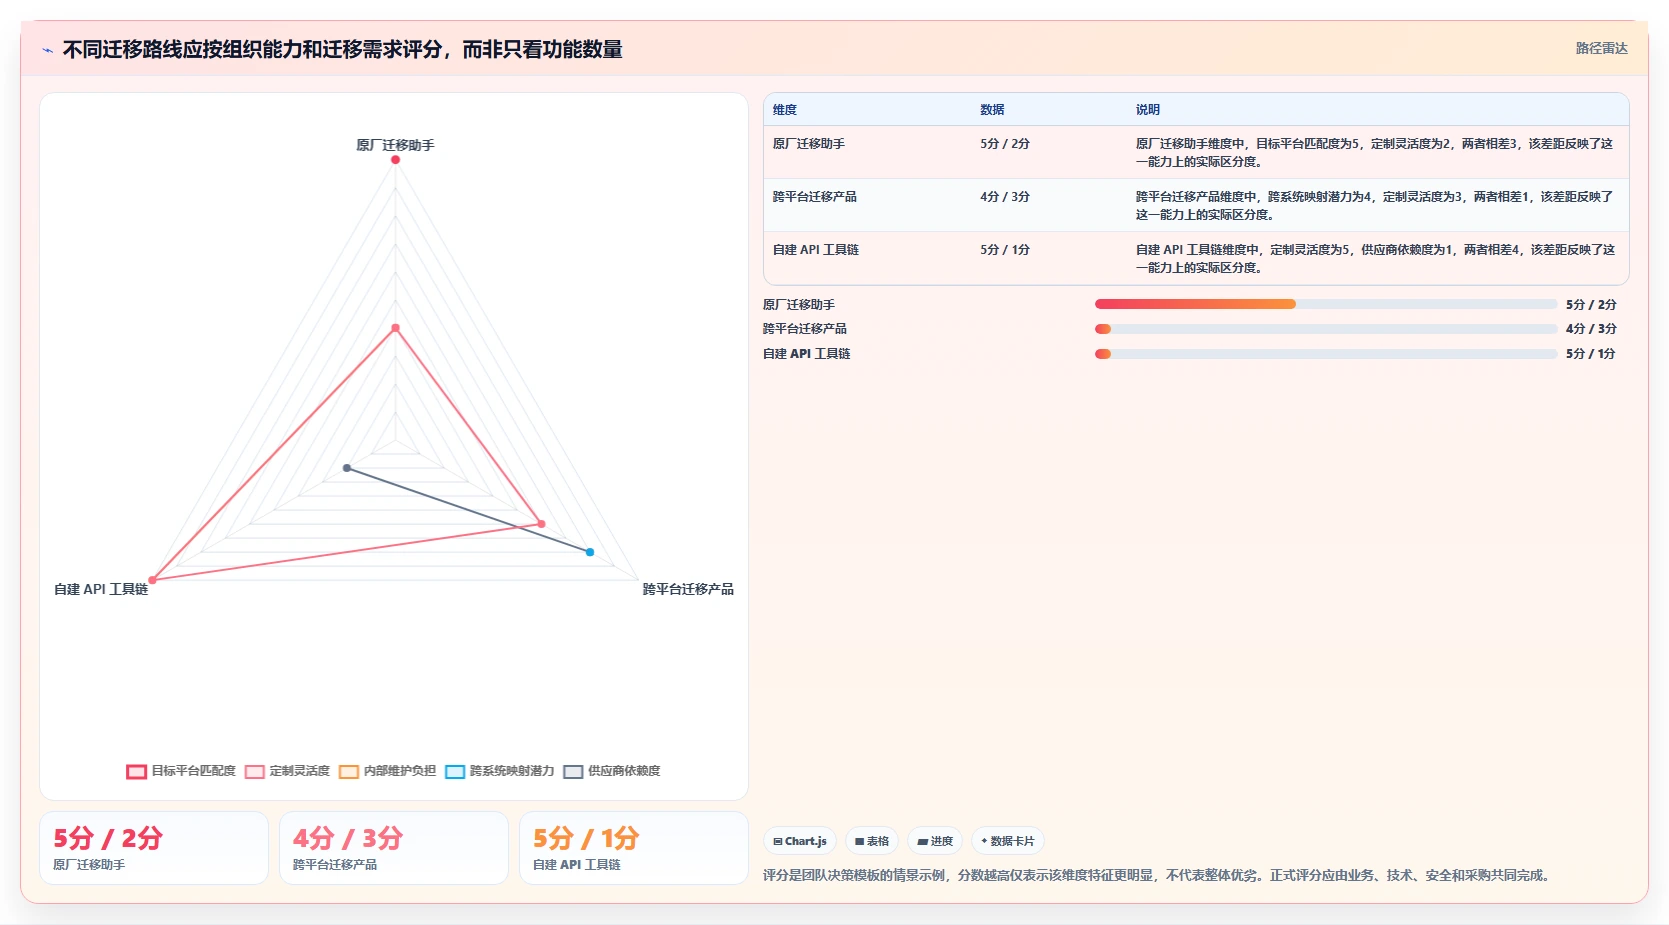1669x925 pixels.
Task: Click the 5分 / 2分 value in the table
Action: click(x=1005, y=144)
